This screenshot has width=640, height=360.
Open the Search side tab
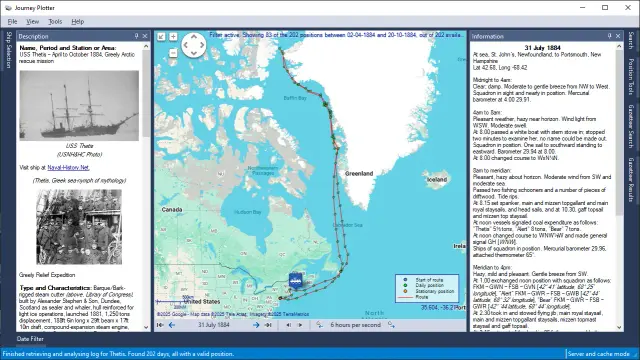[x=631, y=40]
